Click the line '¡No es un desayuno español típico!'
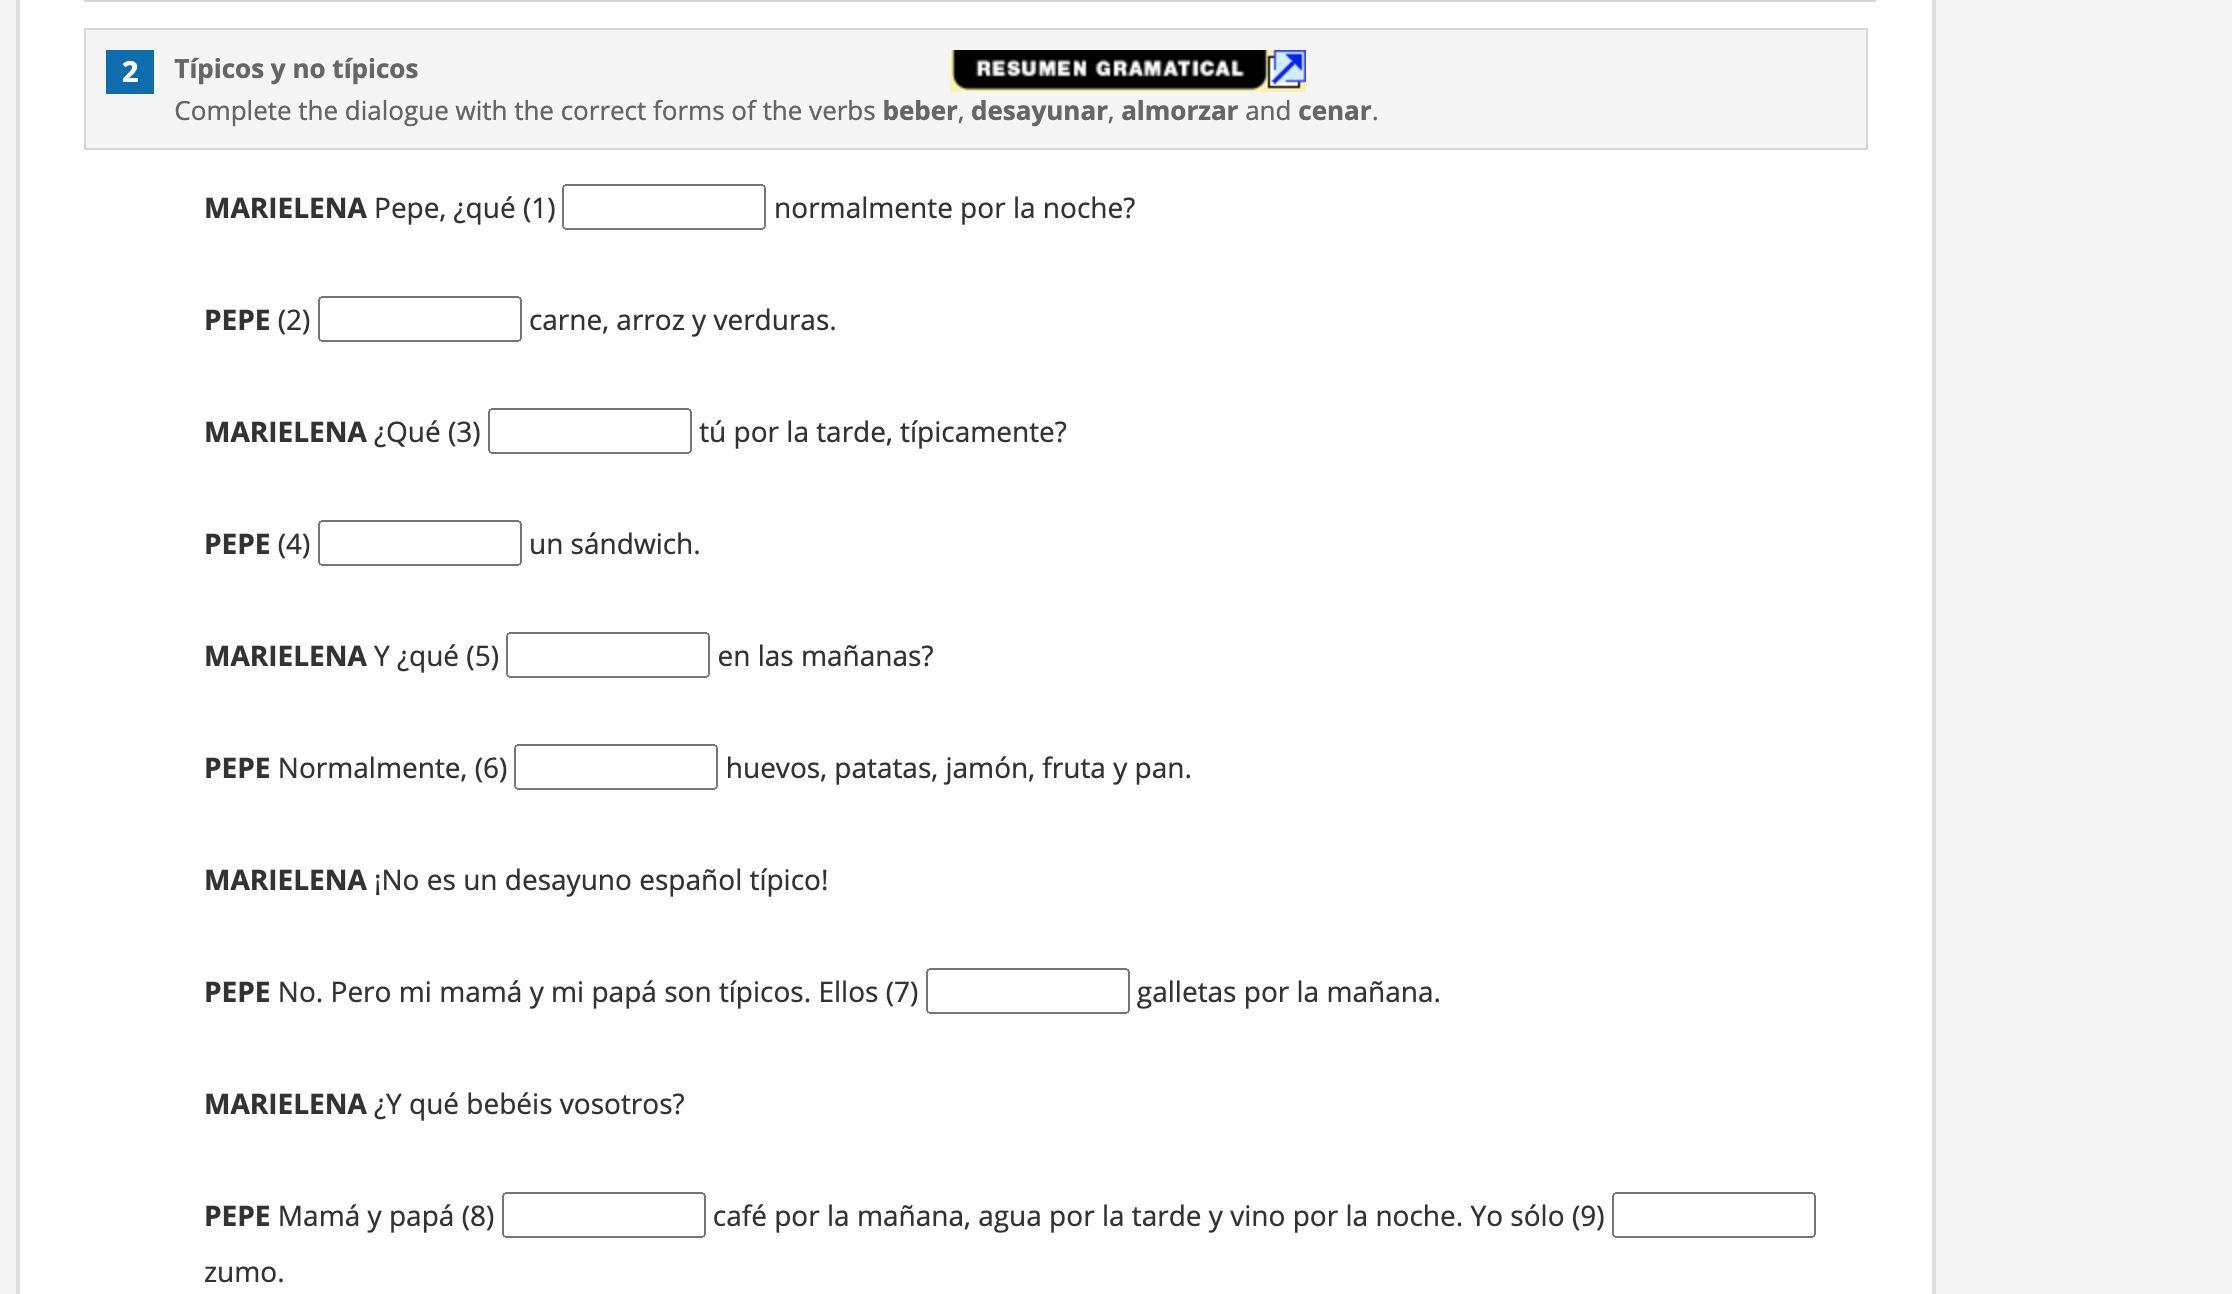2232x1294 pixels. 600,880
